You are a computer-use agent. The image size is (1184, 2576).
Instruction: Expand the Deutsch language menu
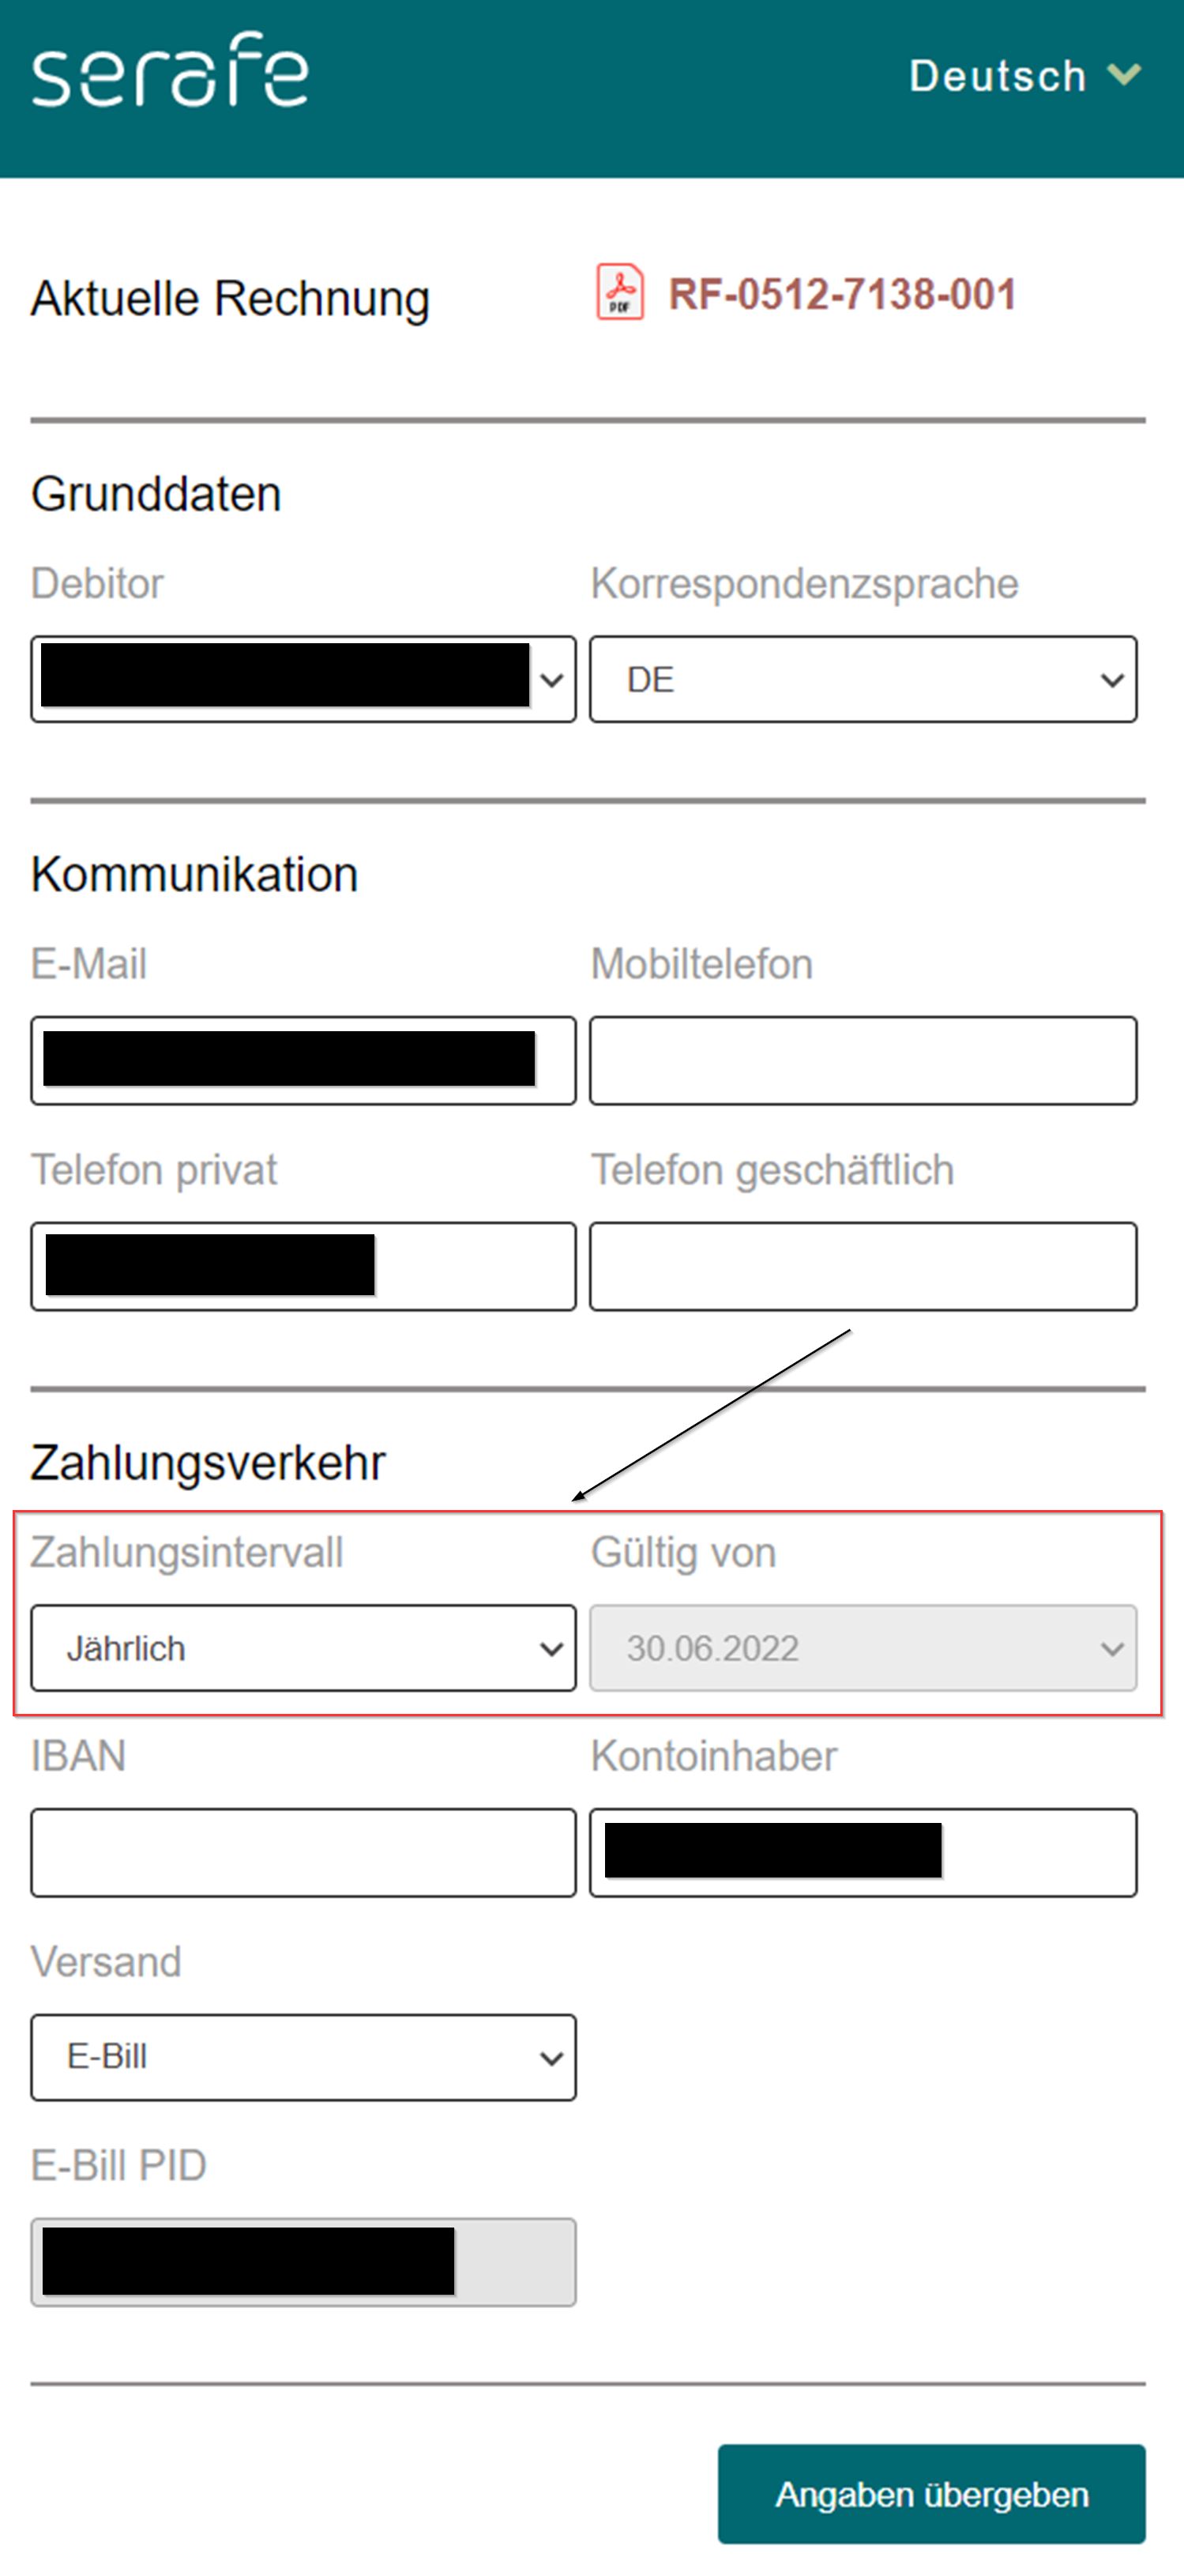[x=1024, y=76]
